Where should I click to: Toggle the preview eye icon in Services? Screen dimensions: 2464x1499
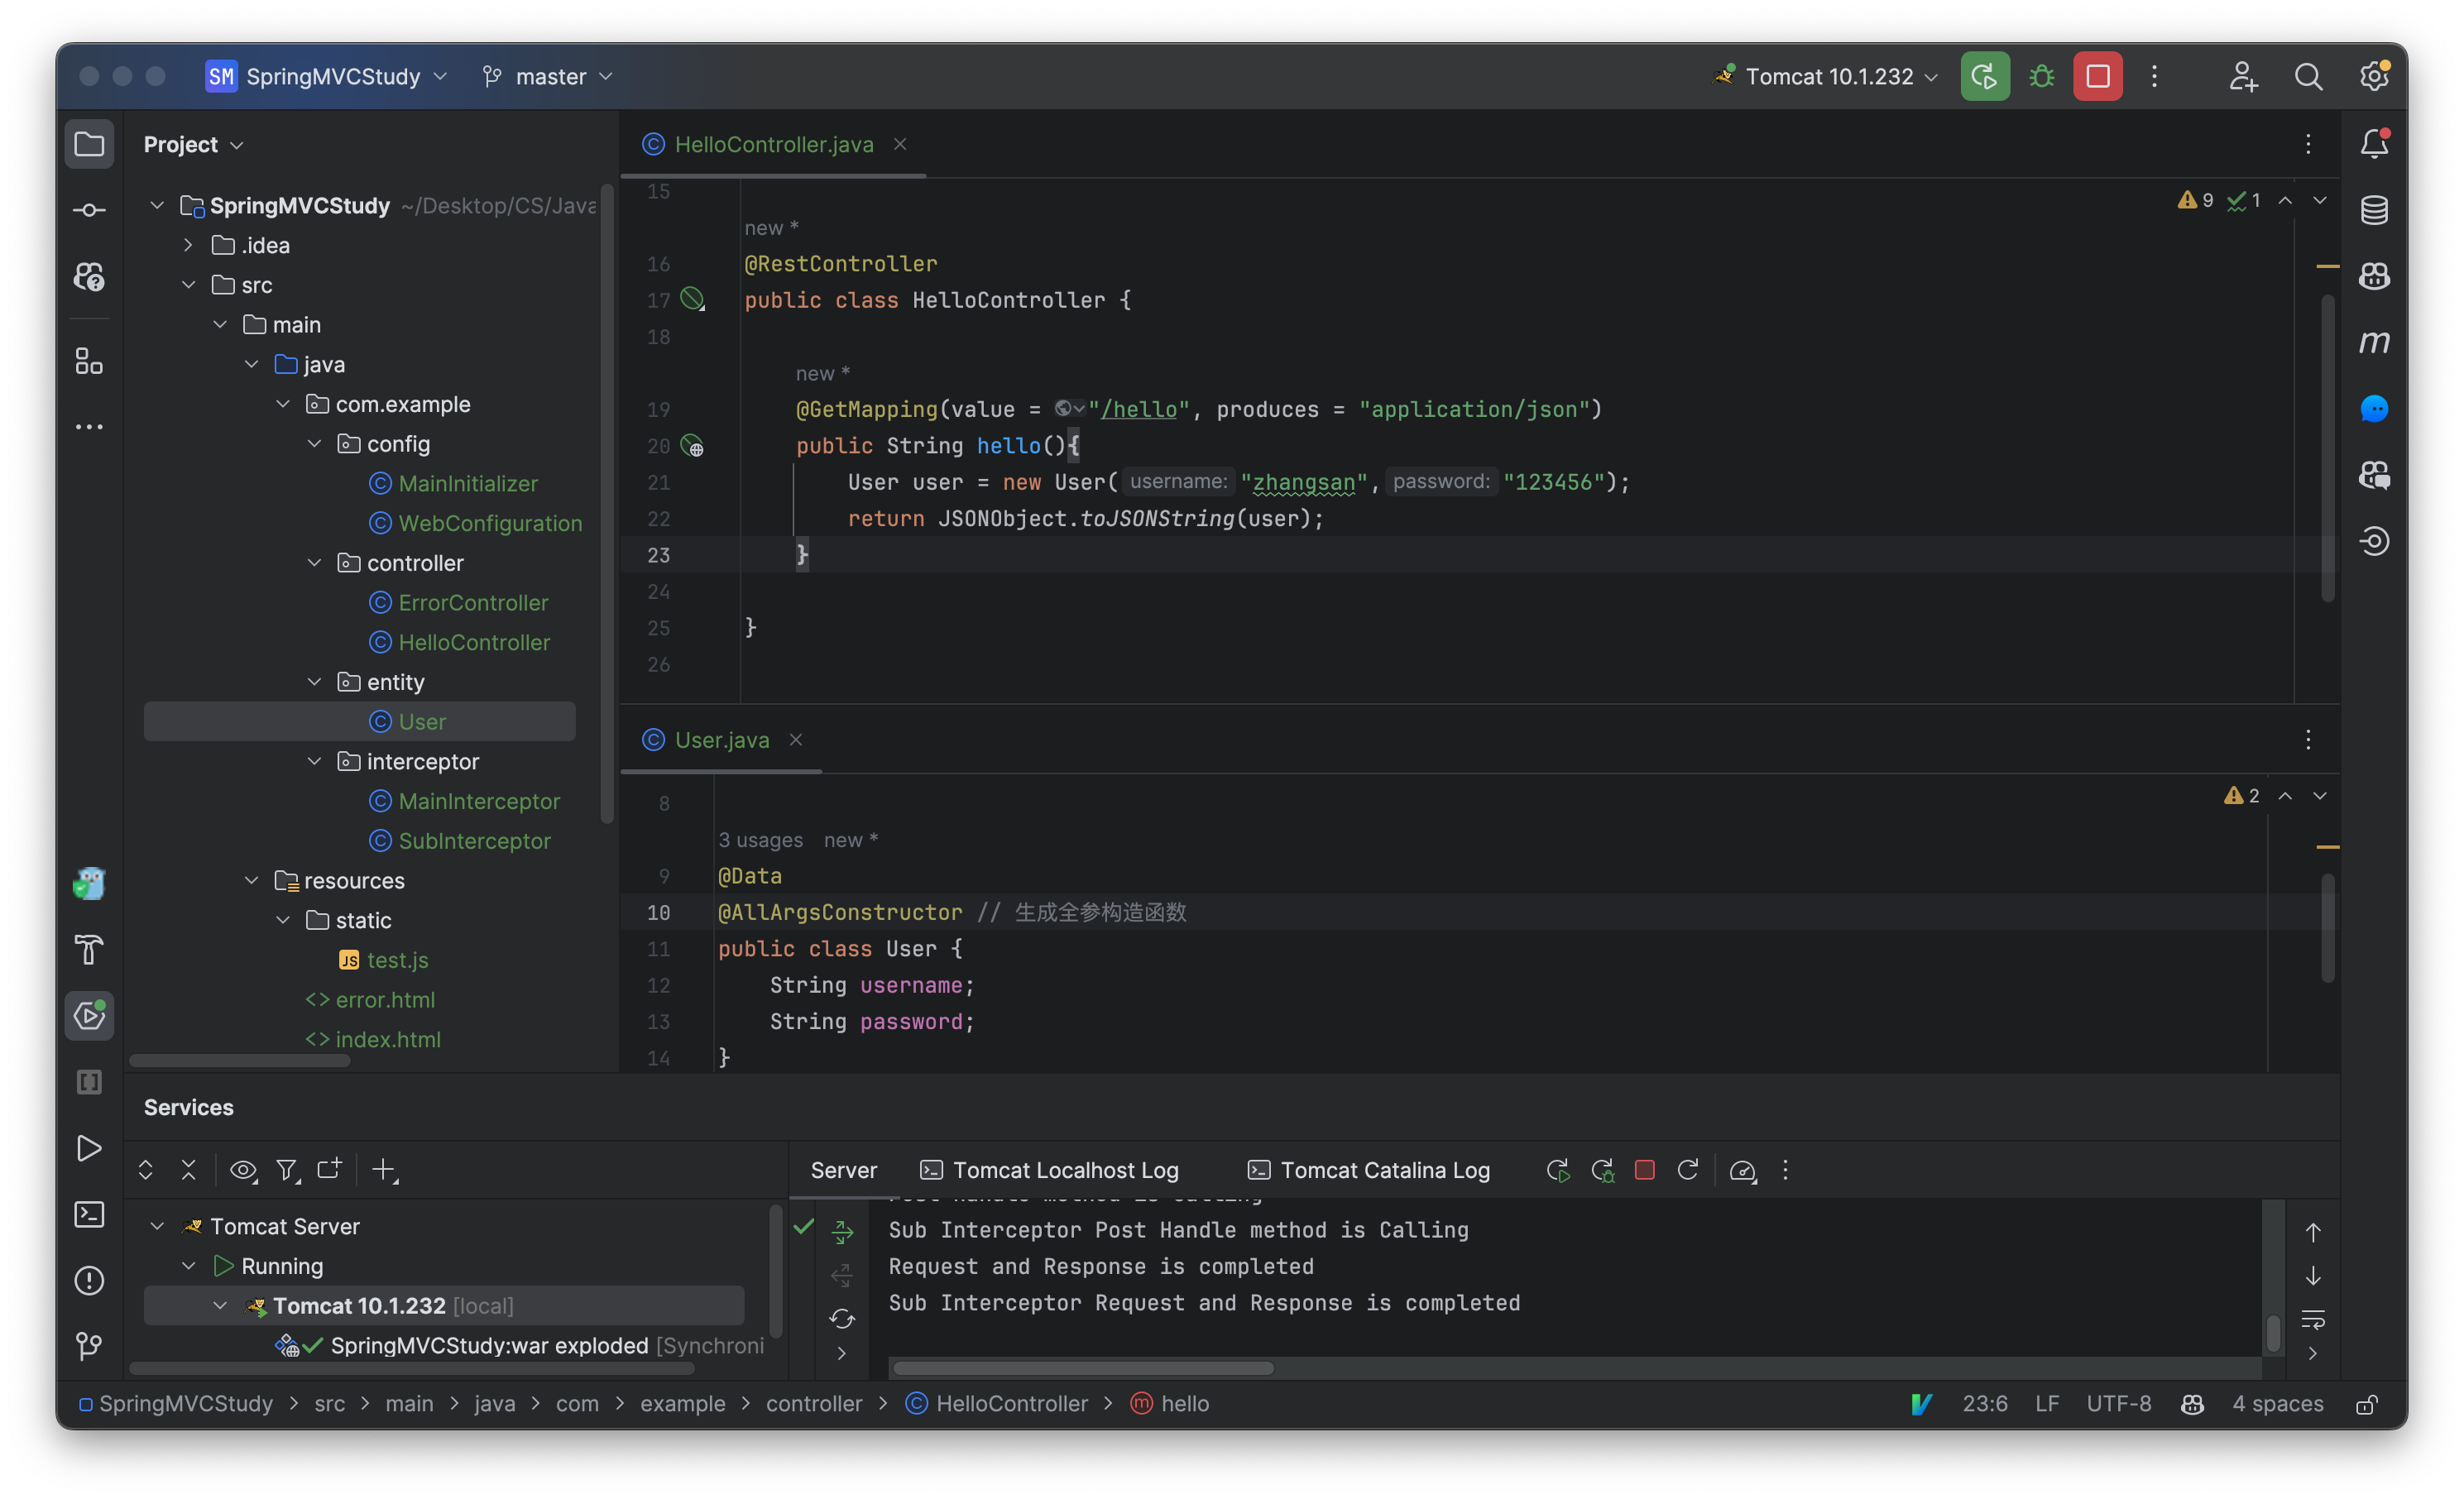click(242, 1169)
